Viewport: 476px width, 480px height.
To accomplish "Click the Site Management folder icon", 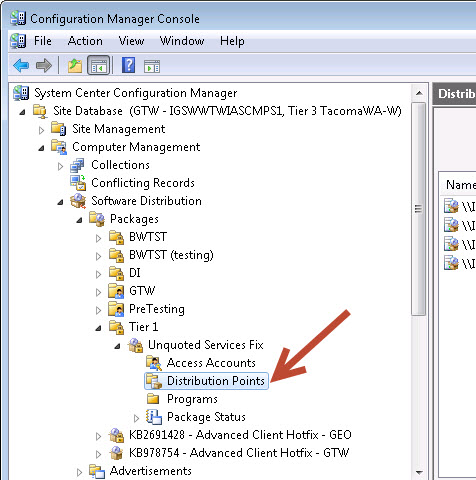I will tap(59, 129).
